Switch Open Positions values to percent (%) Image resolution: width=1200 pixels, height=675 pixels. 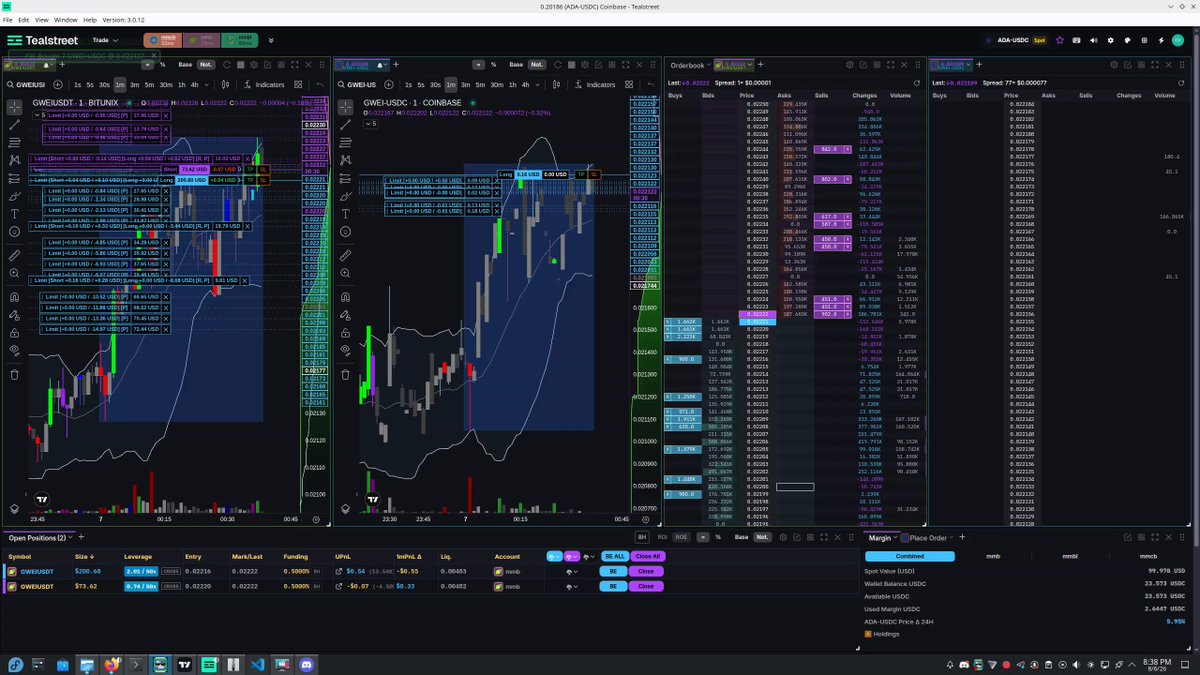718,537
